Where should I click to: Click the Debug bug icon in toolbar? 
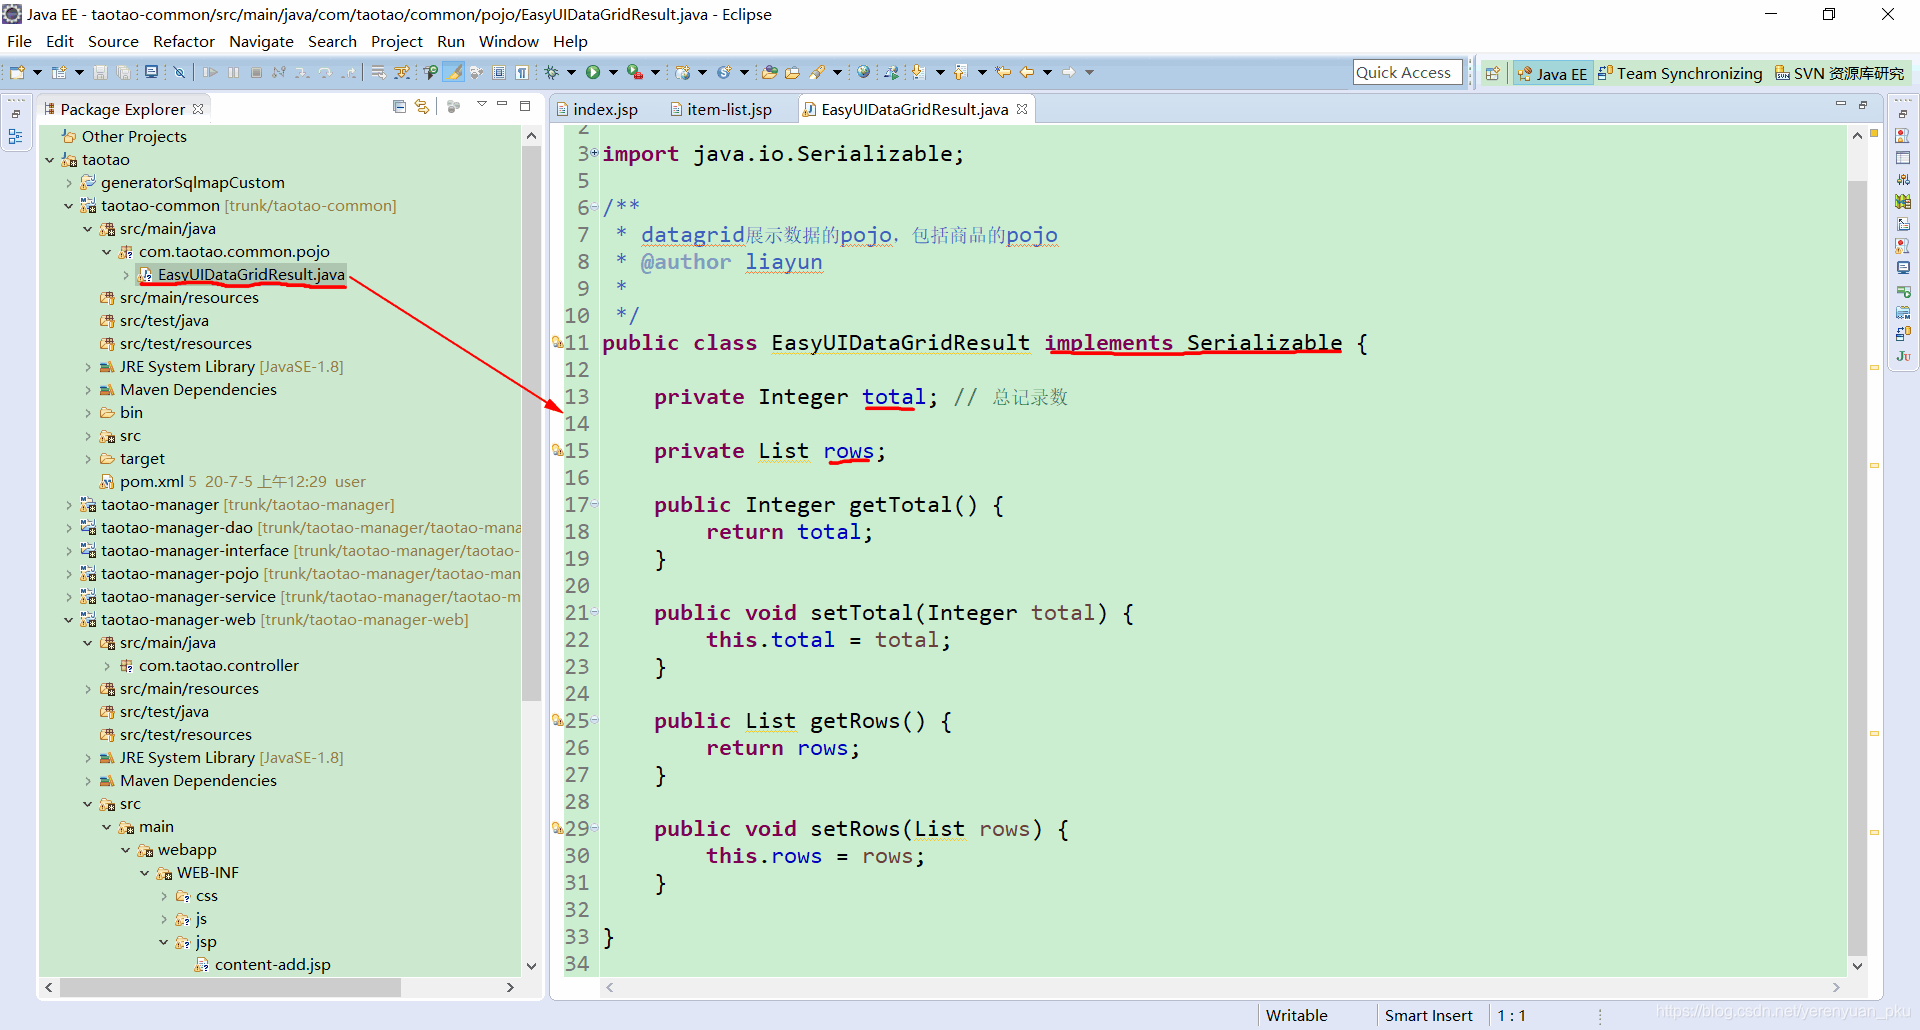point(551,72)
